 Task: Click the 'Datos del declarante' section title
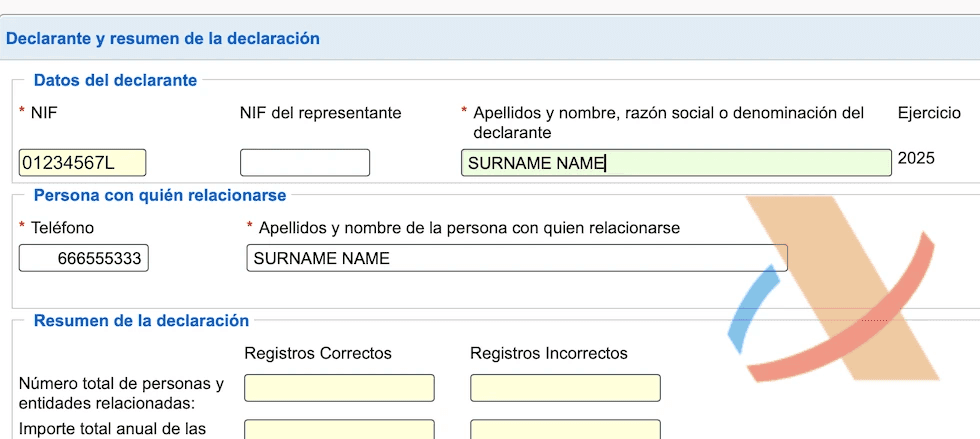115,80
